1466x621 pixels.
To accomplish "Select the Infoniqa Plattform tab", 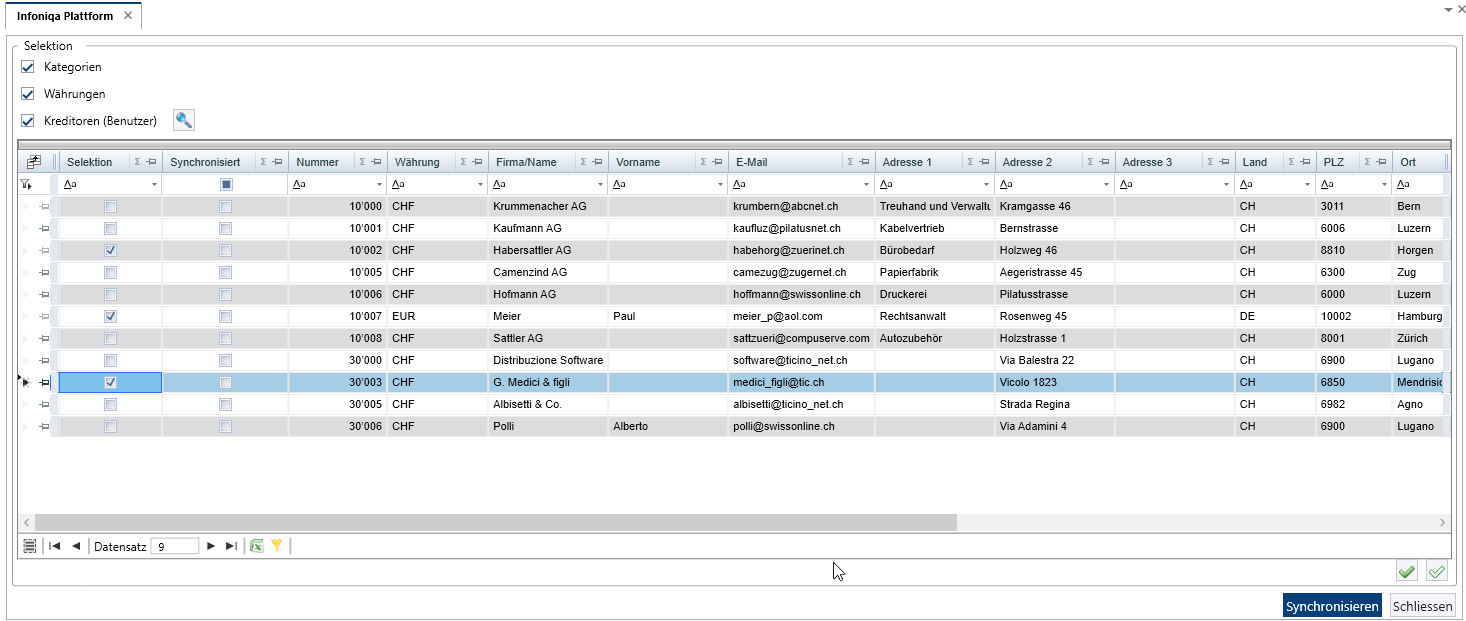I will click(65, 16).
